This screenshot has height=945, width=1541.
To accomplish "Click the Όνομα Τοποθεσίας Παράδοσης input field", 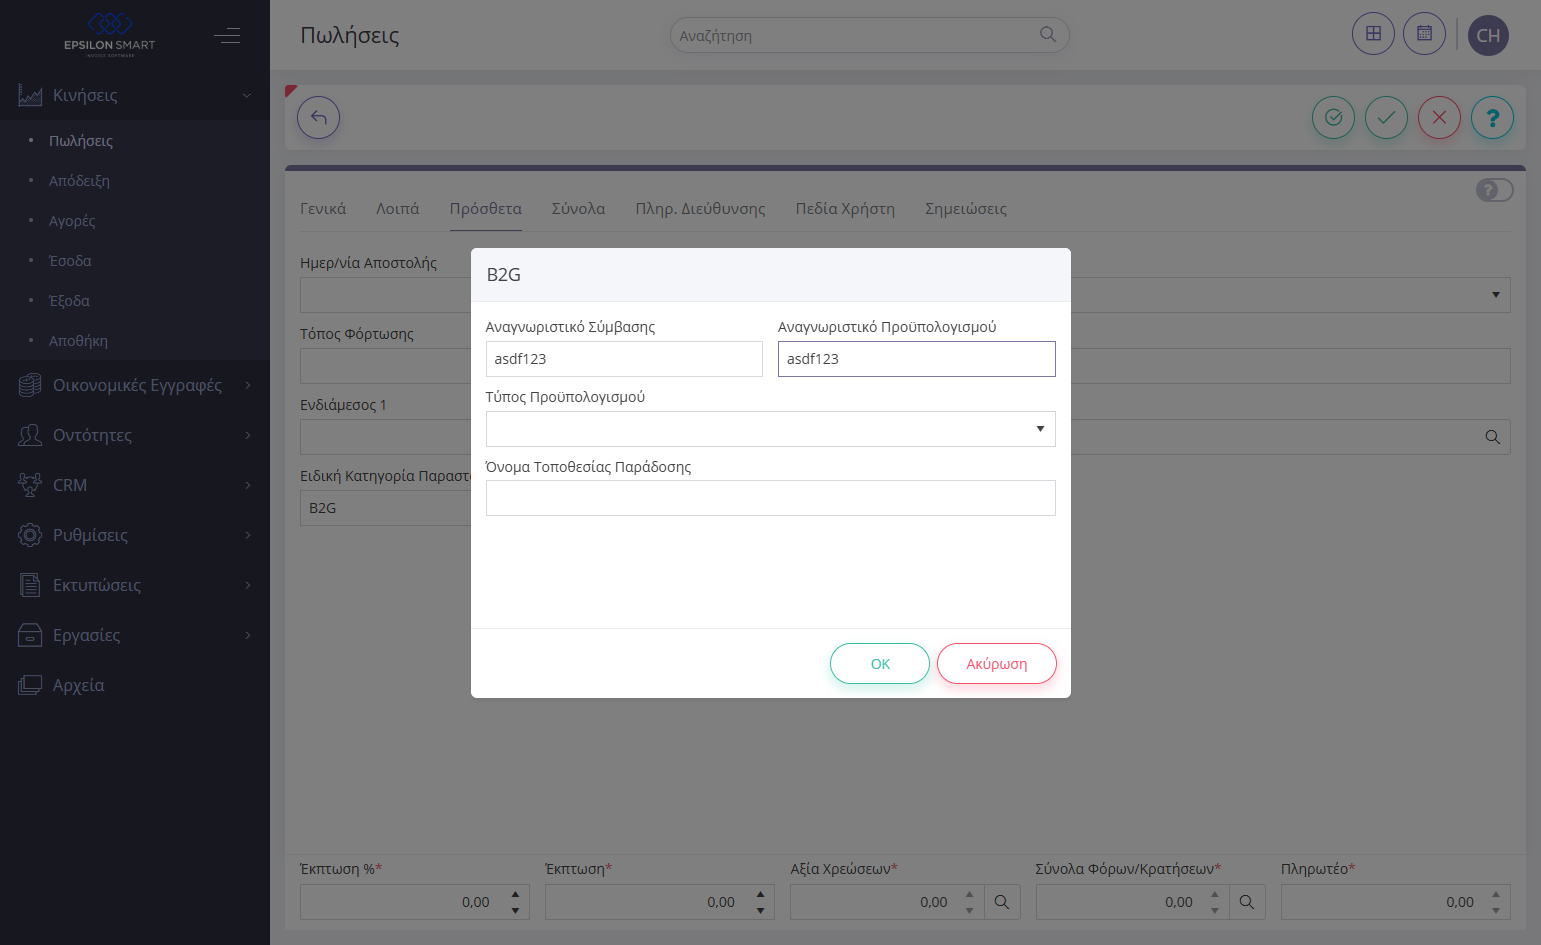I will 770,498.
